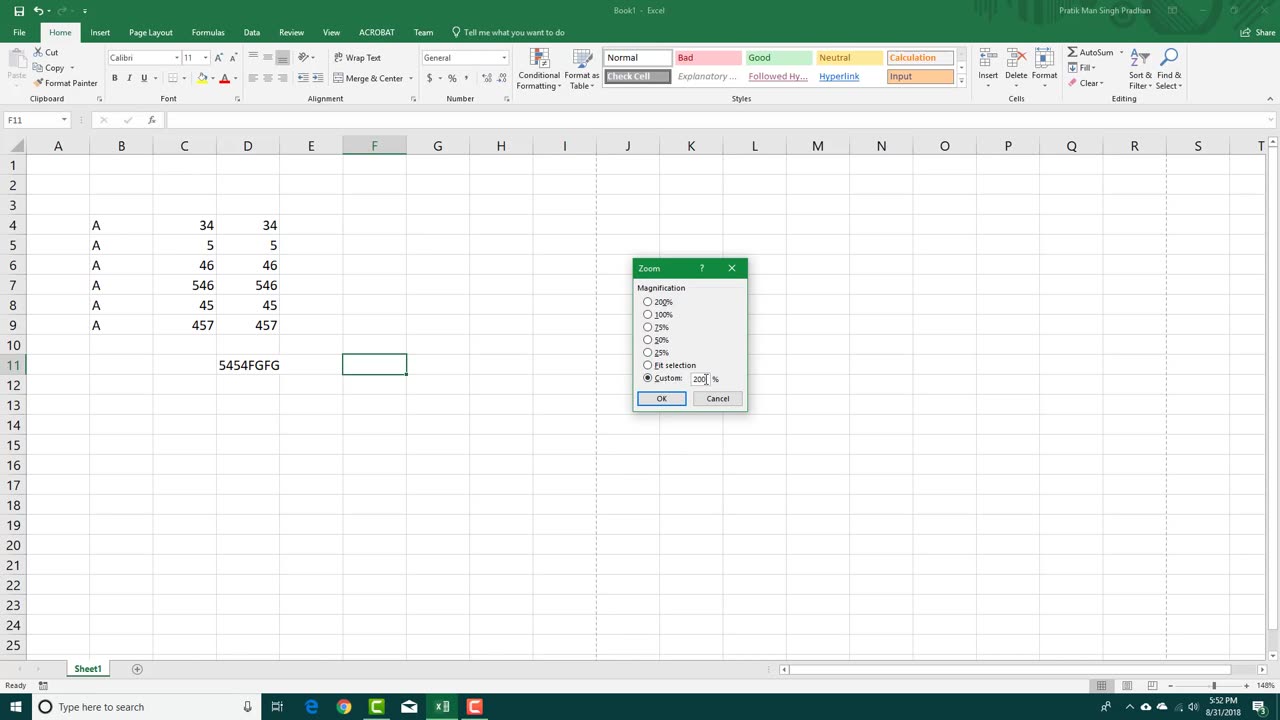Open Find & Select magnifier
This screenshot has width=1280, height=720.
[1169, 69]
